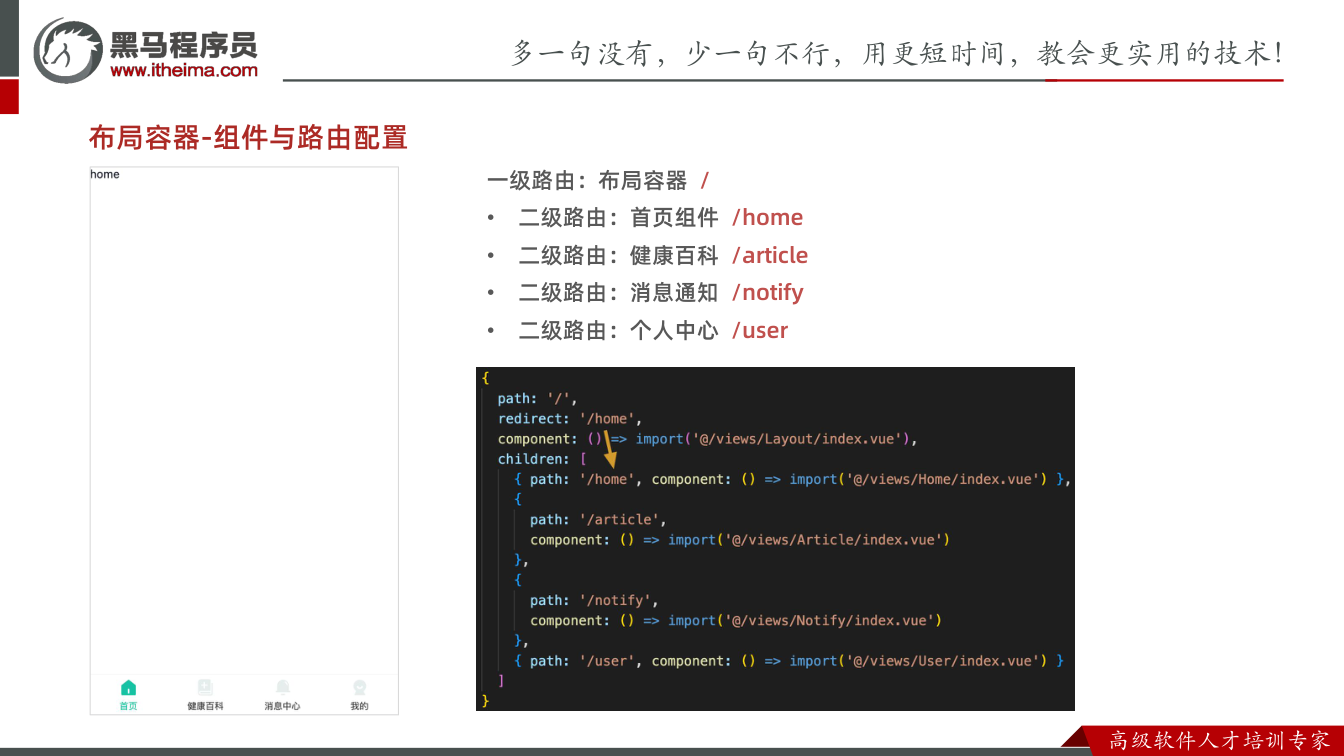Click the bullet text 二级路由：健康百科
Screen dimensions: 1344x756
coord(619,256)
